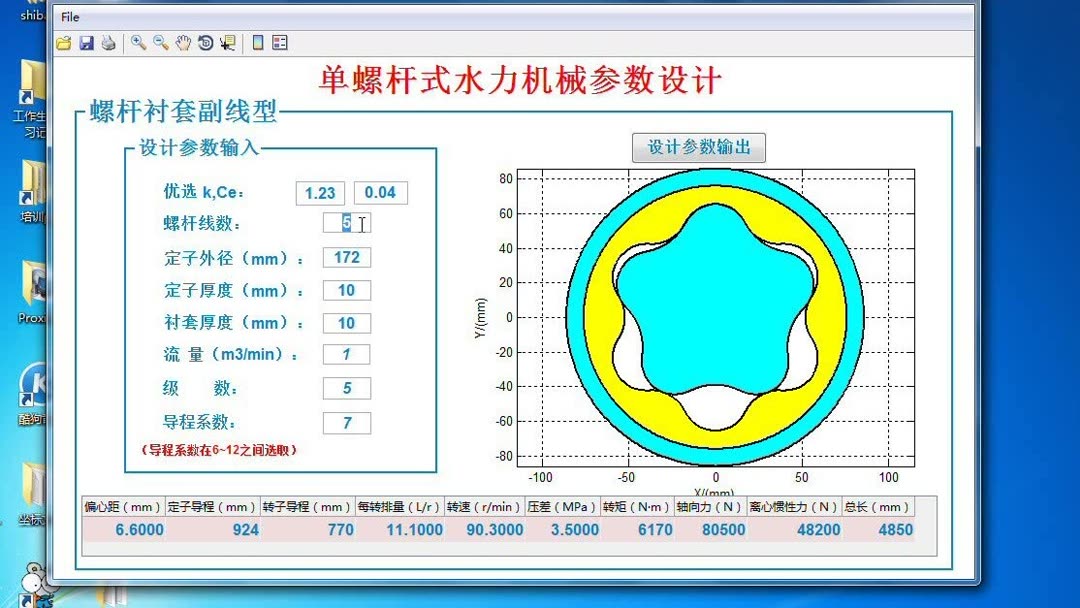1080x608 pixels.
Task: Click the Save figure icon
Action: tap(87, 42)
